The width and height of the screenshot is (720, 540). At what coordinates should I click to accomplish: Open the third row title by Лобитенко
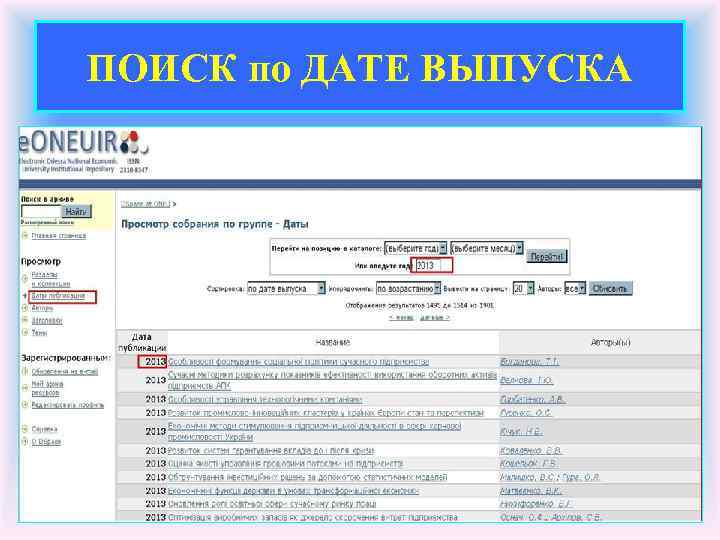[x=265, y=399]
